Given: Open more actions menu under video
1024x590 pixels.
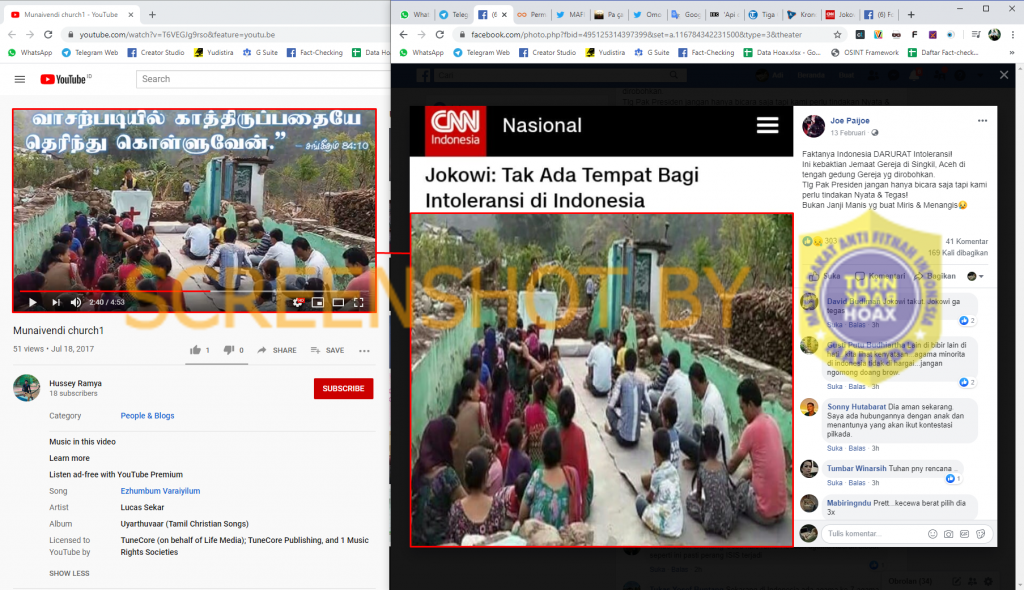Looking at the screenshot, I should click(364, 351).
